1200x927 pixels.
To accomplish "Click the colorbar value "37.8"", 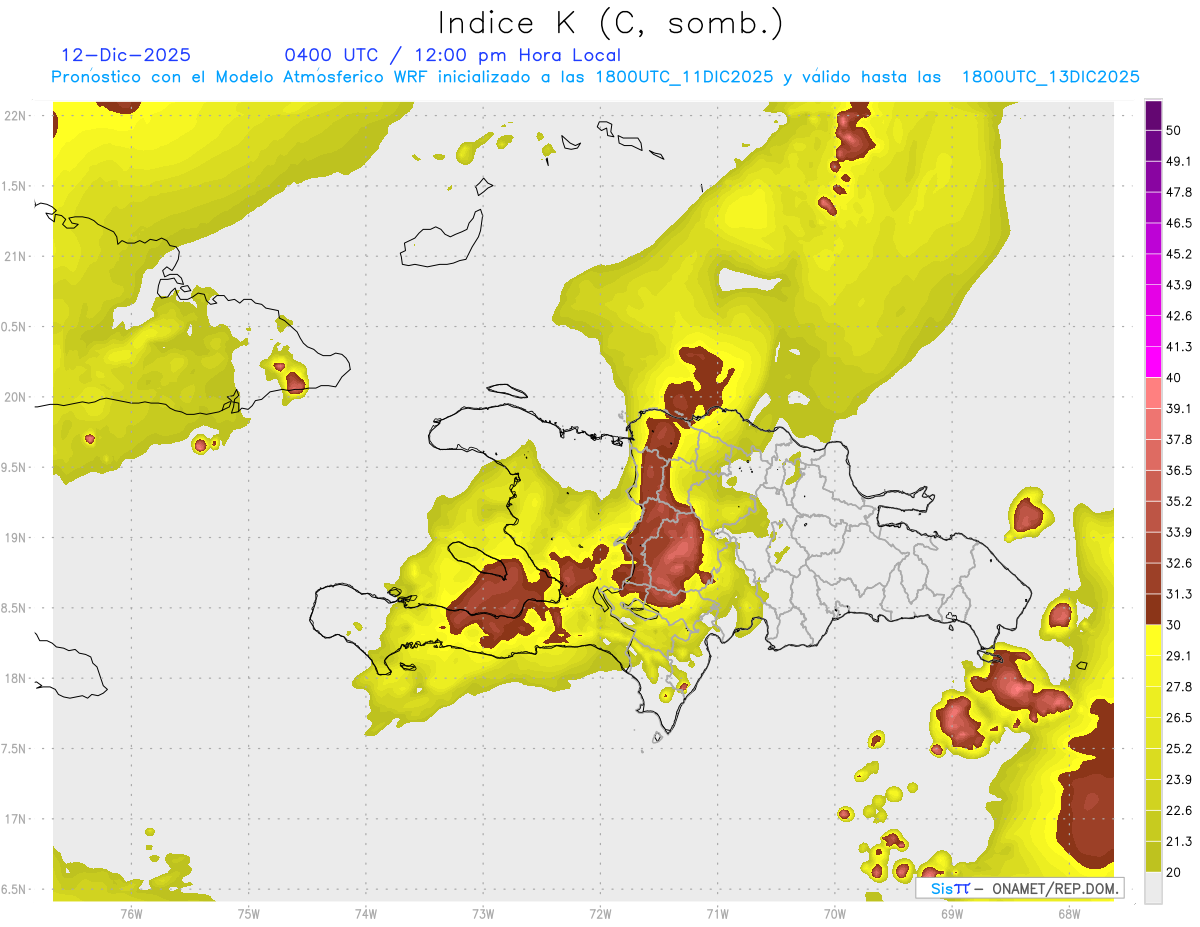I will tap(1179, 439).
